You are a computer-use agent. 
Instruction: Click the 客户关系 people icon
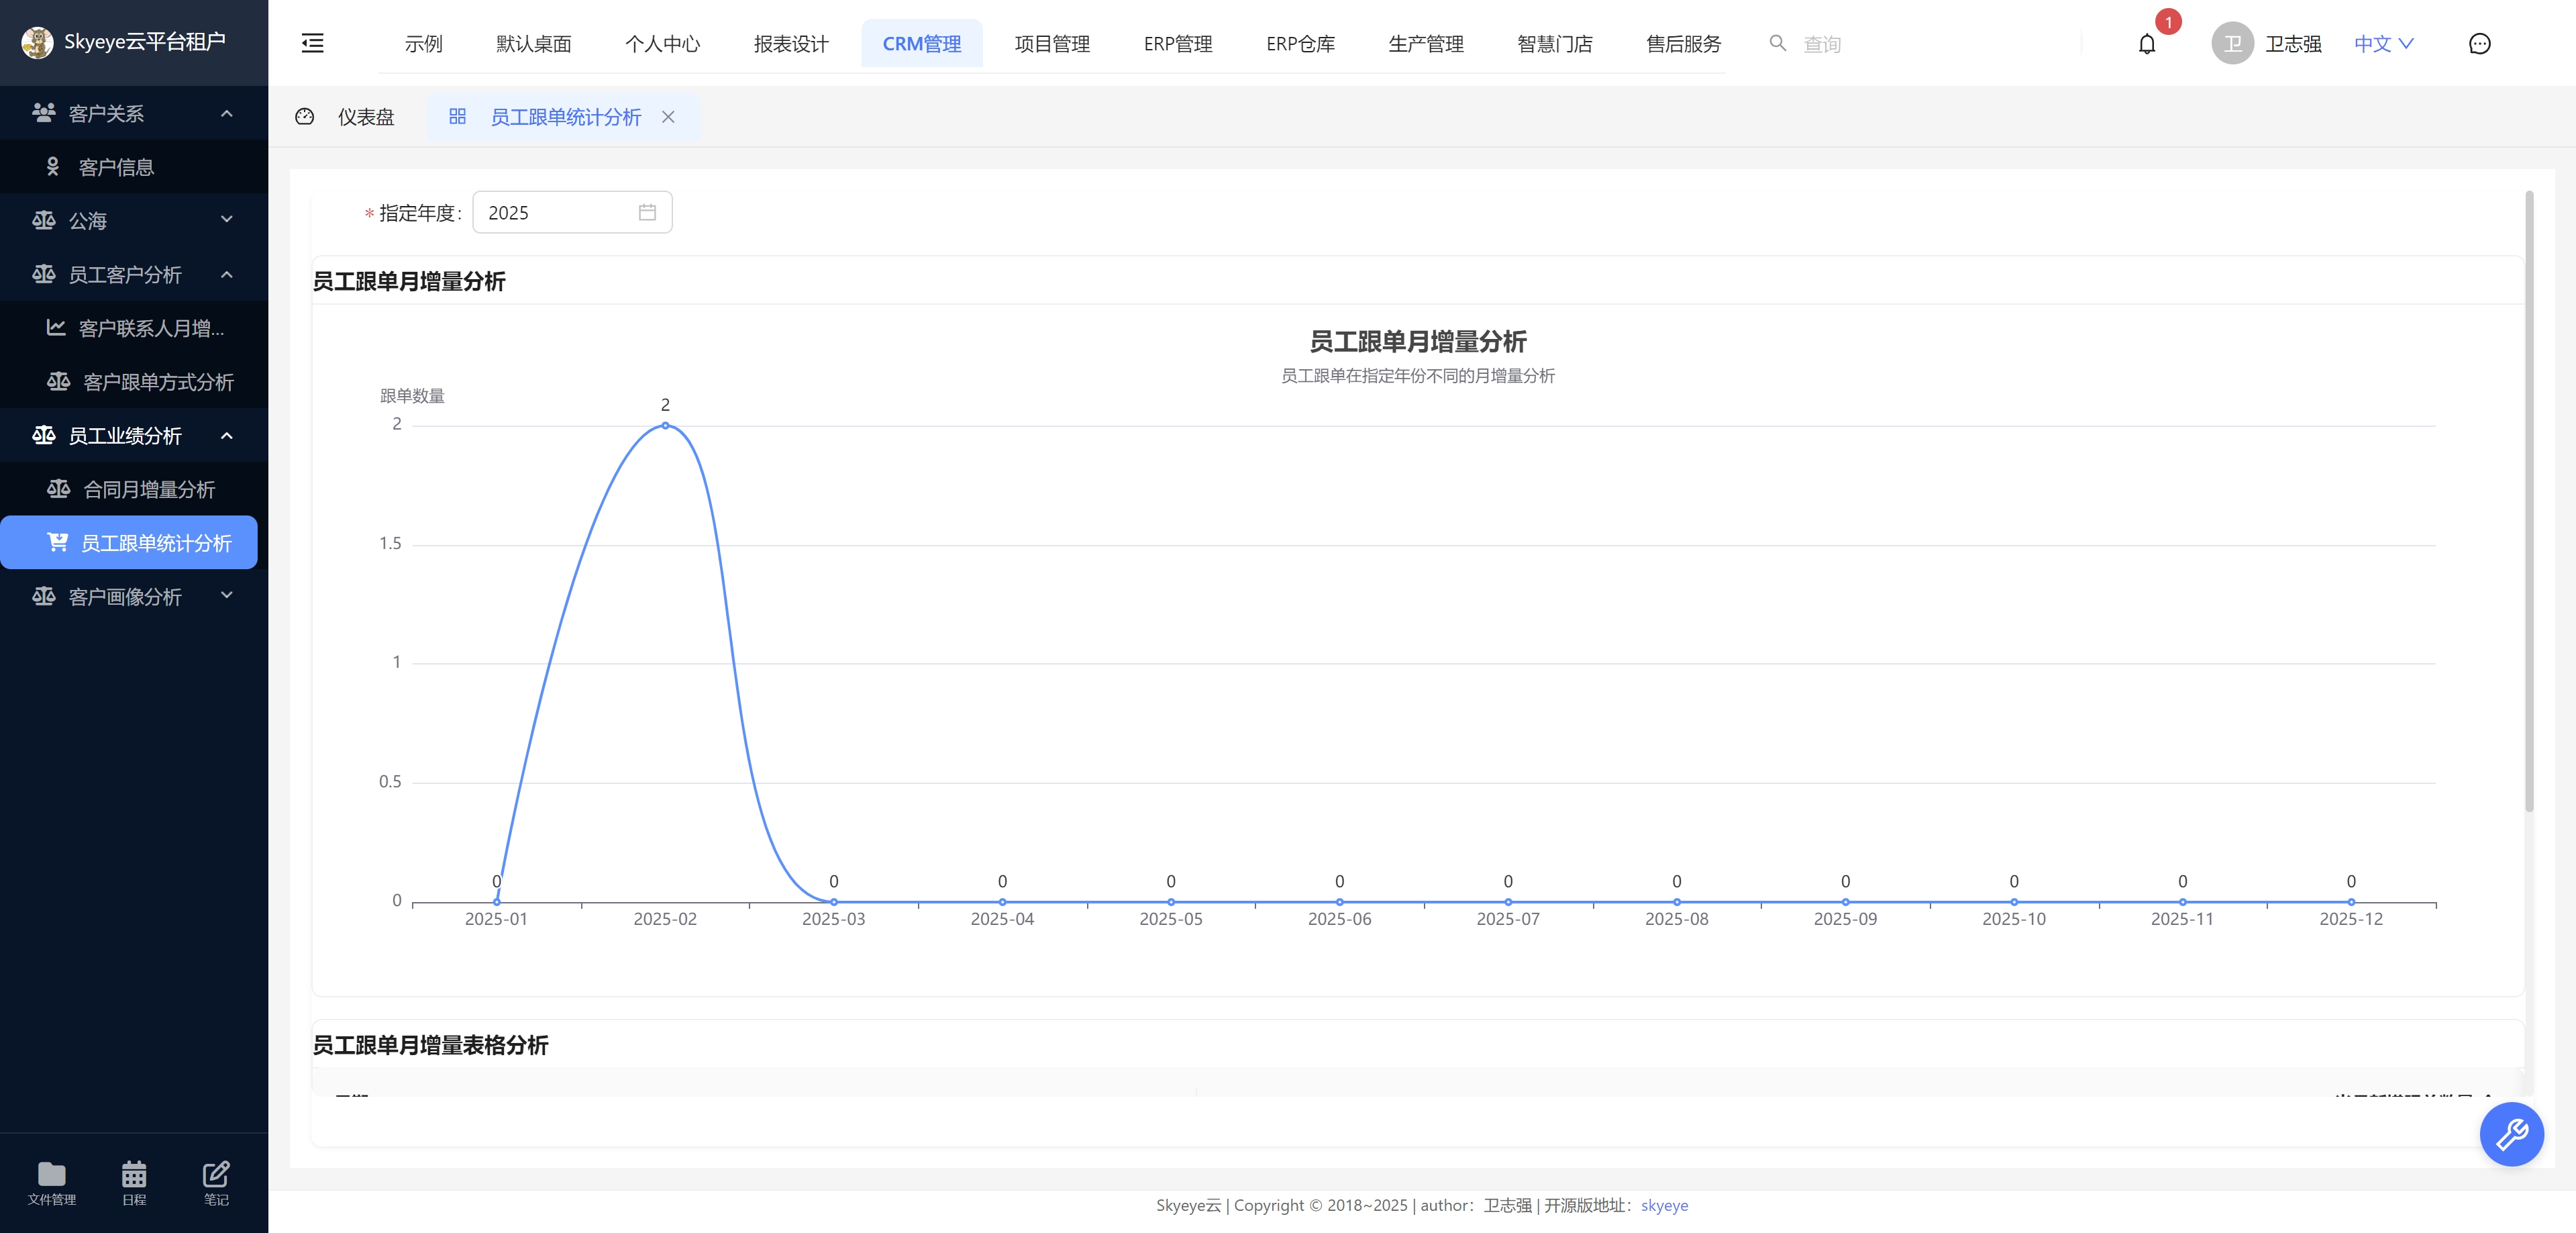(x=43, y=113)
